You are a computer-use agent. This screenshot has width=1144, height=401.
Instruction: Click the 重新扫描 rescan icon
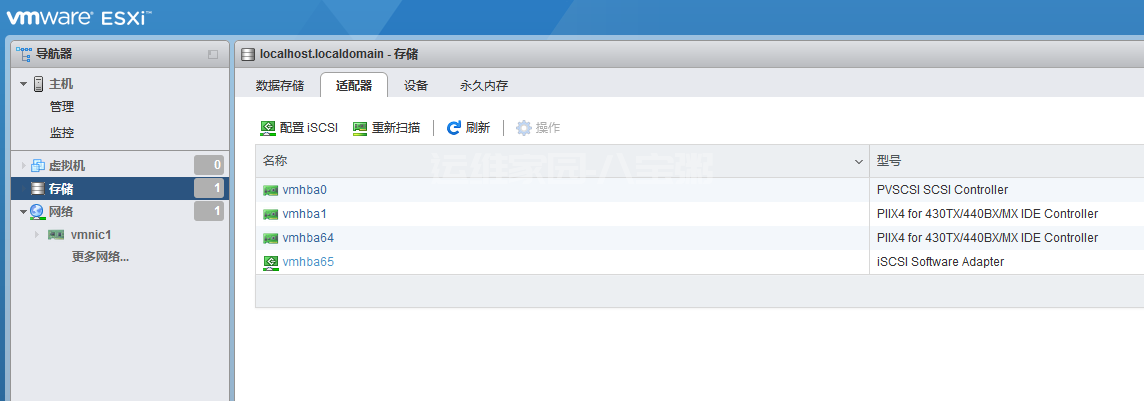point(360,128)
